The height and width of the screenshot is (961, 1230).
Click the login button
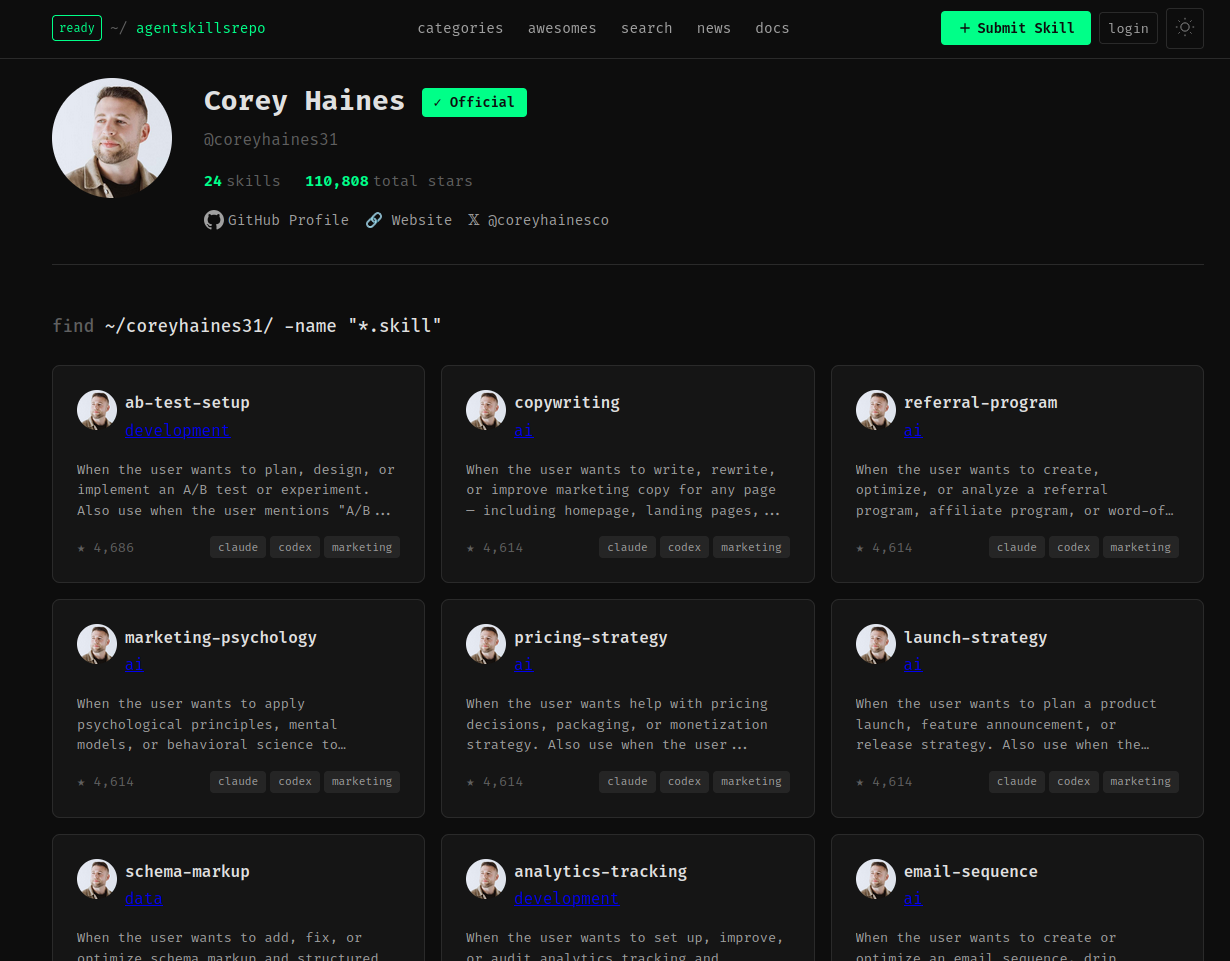click(1128, 28)
